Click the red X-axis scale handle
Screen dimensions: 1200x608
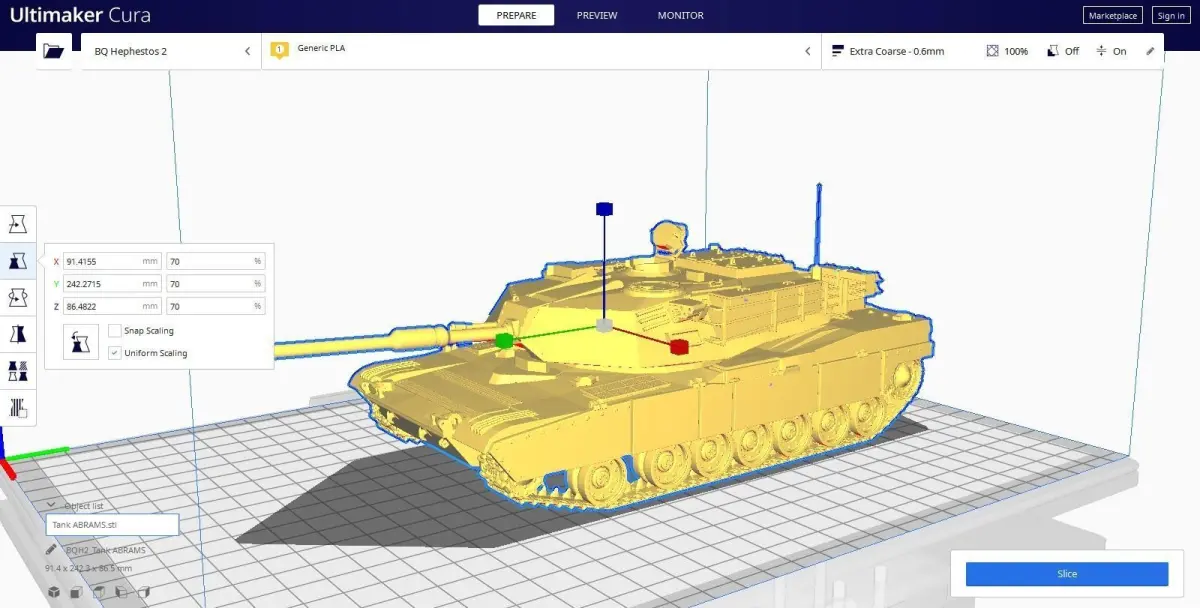(x=679, y=346)
